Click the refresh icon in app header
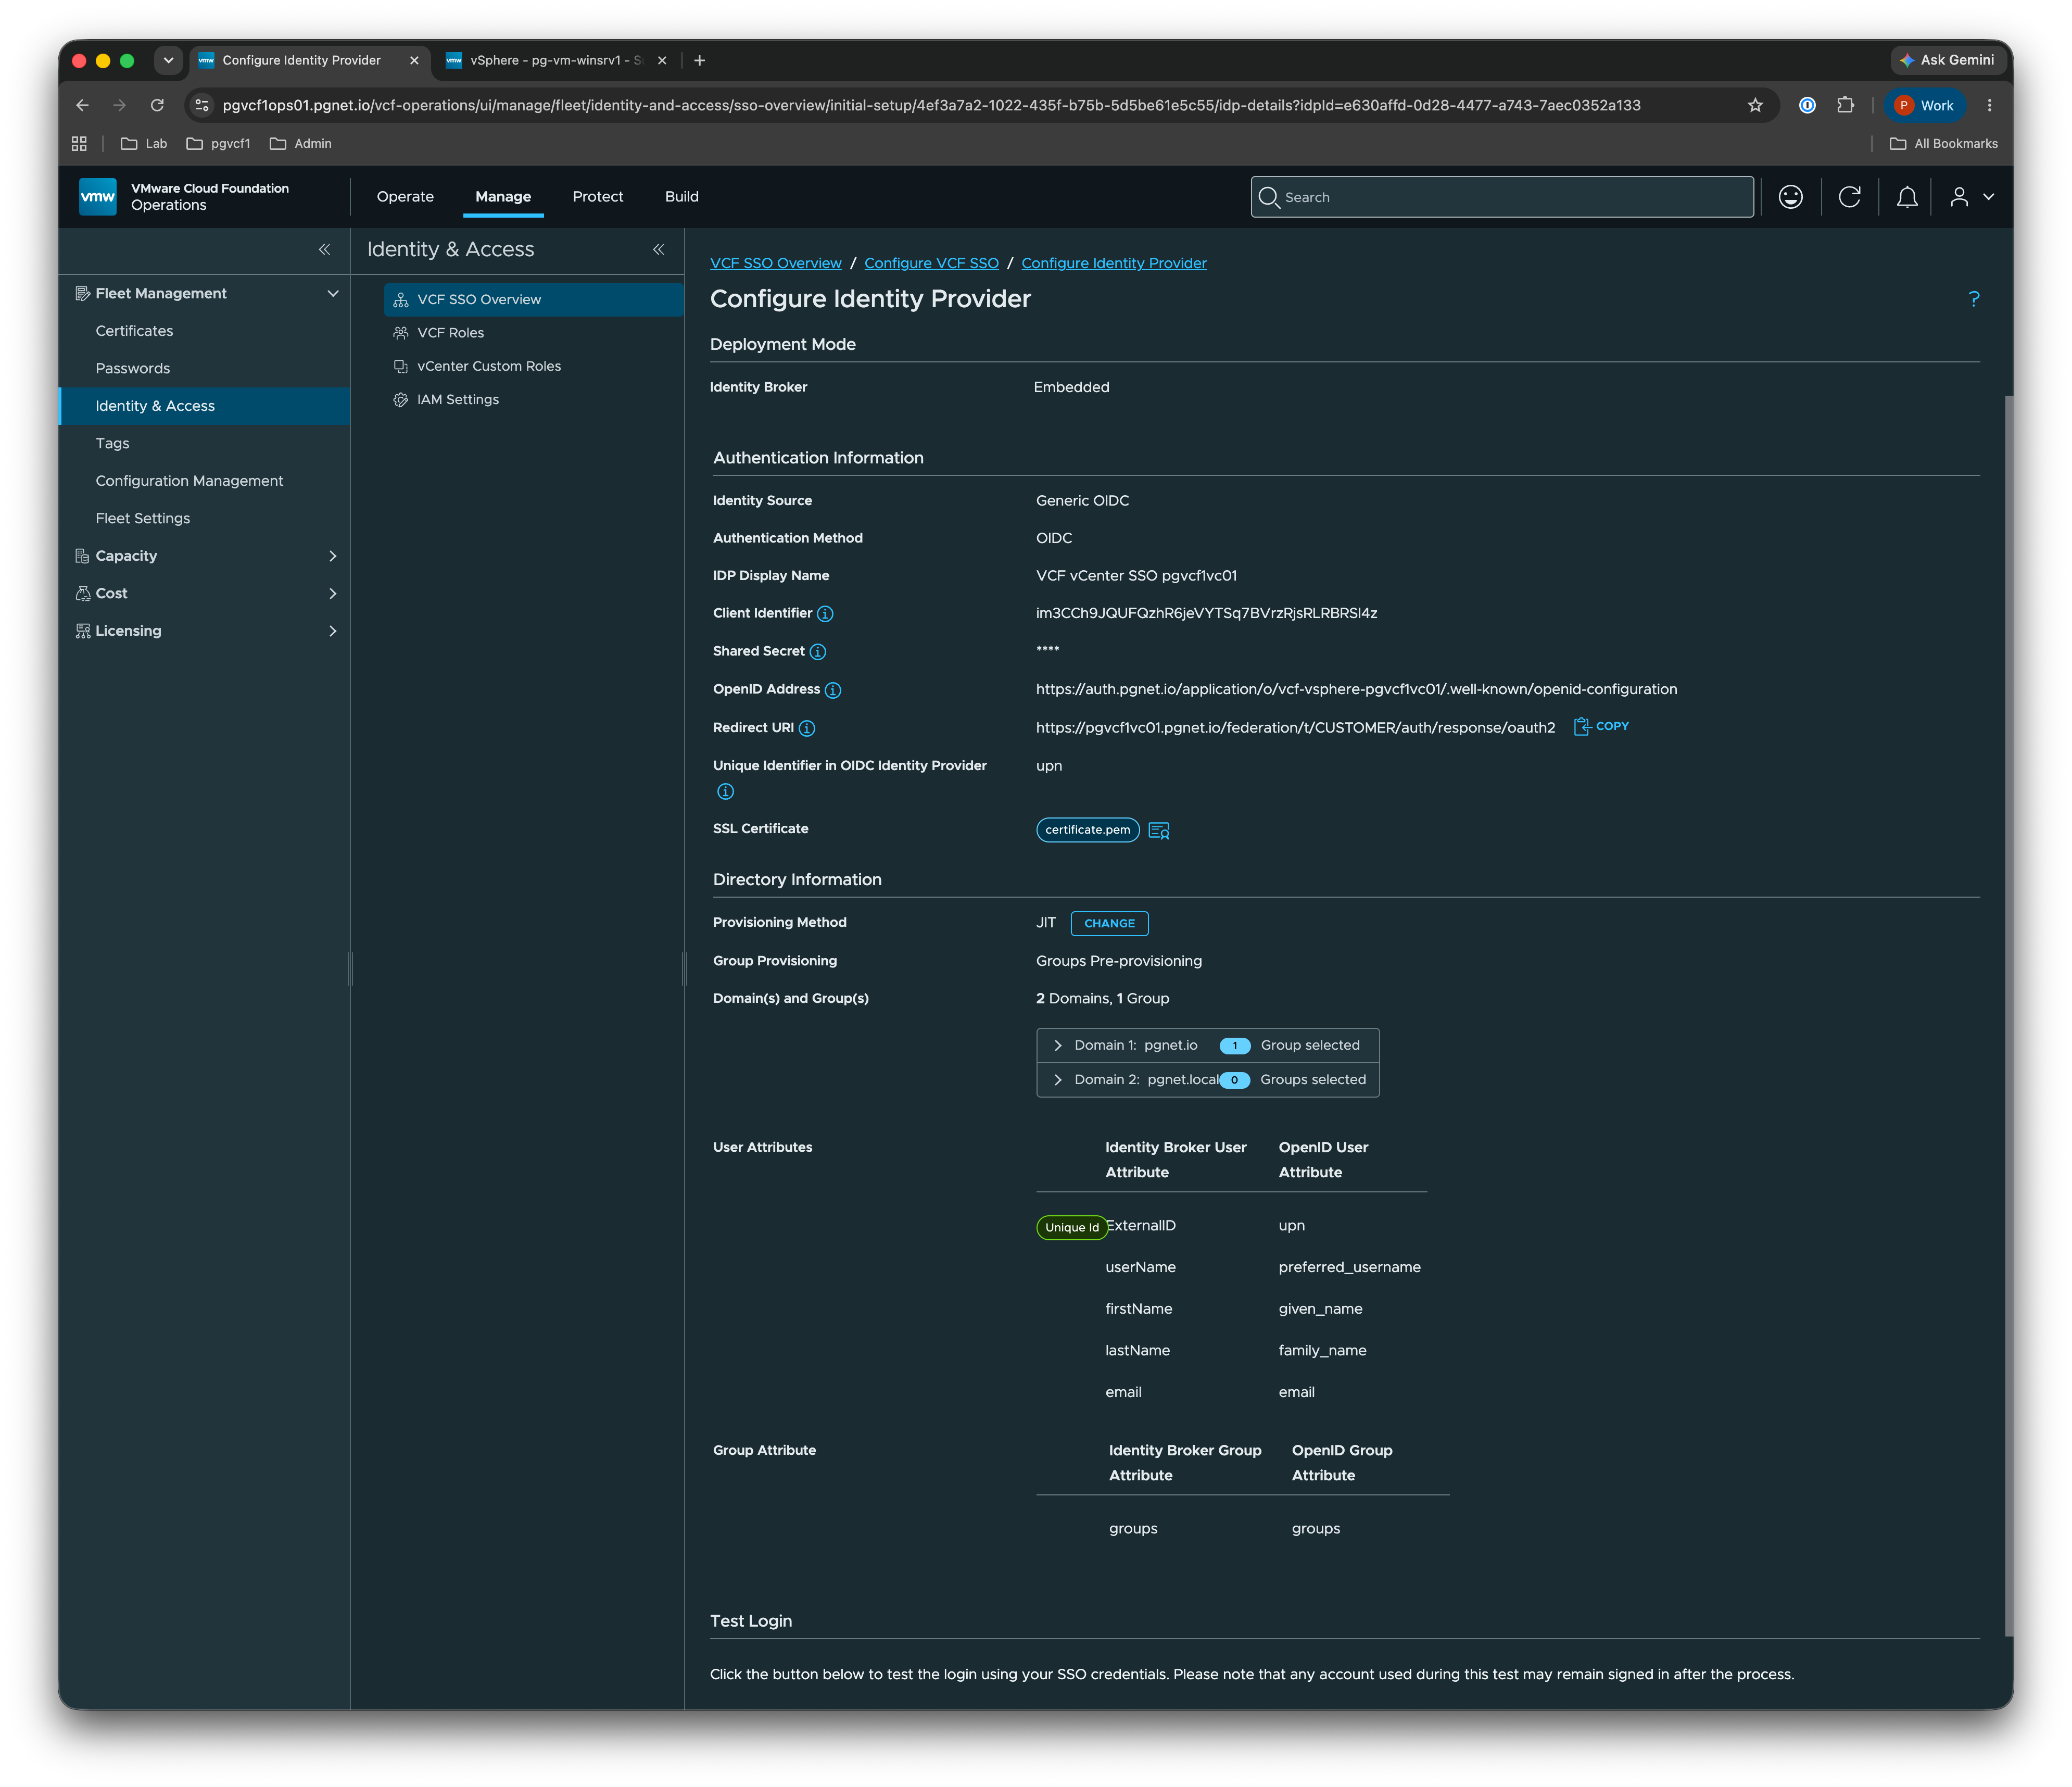Screen dimensions: 2072x1787 [x=1849, y=197]
